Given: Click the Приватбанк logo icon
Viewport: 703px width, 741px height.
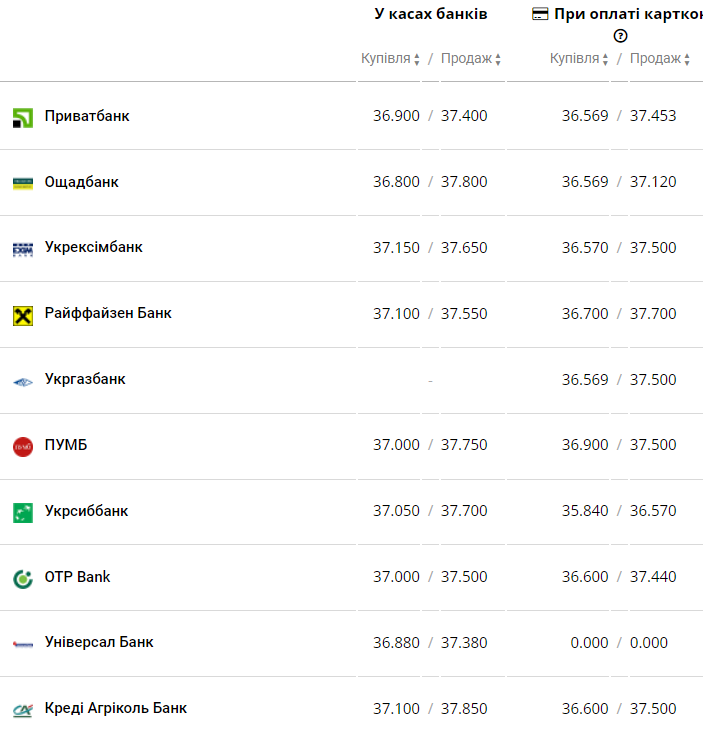Looking at the screenshot, I should pos(23,118).
